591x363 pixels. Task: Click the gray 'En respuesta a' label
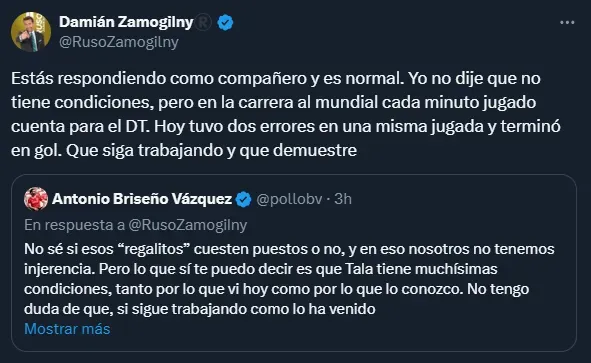pos(74,225)
